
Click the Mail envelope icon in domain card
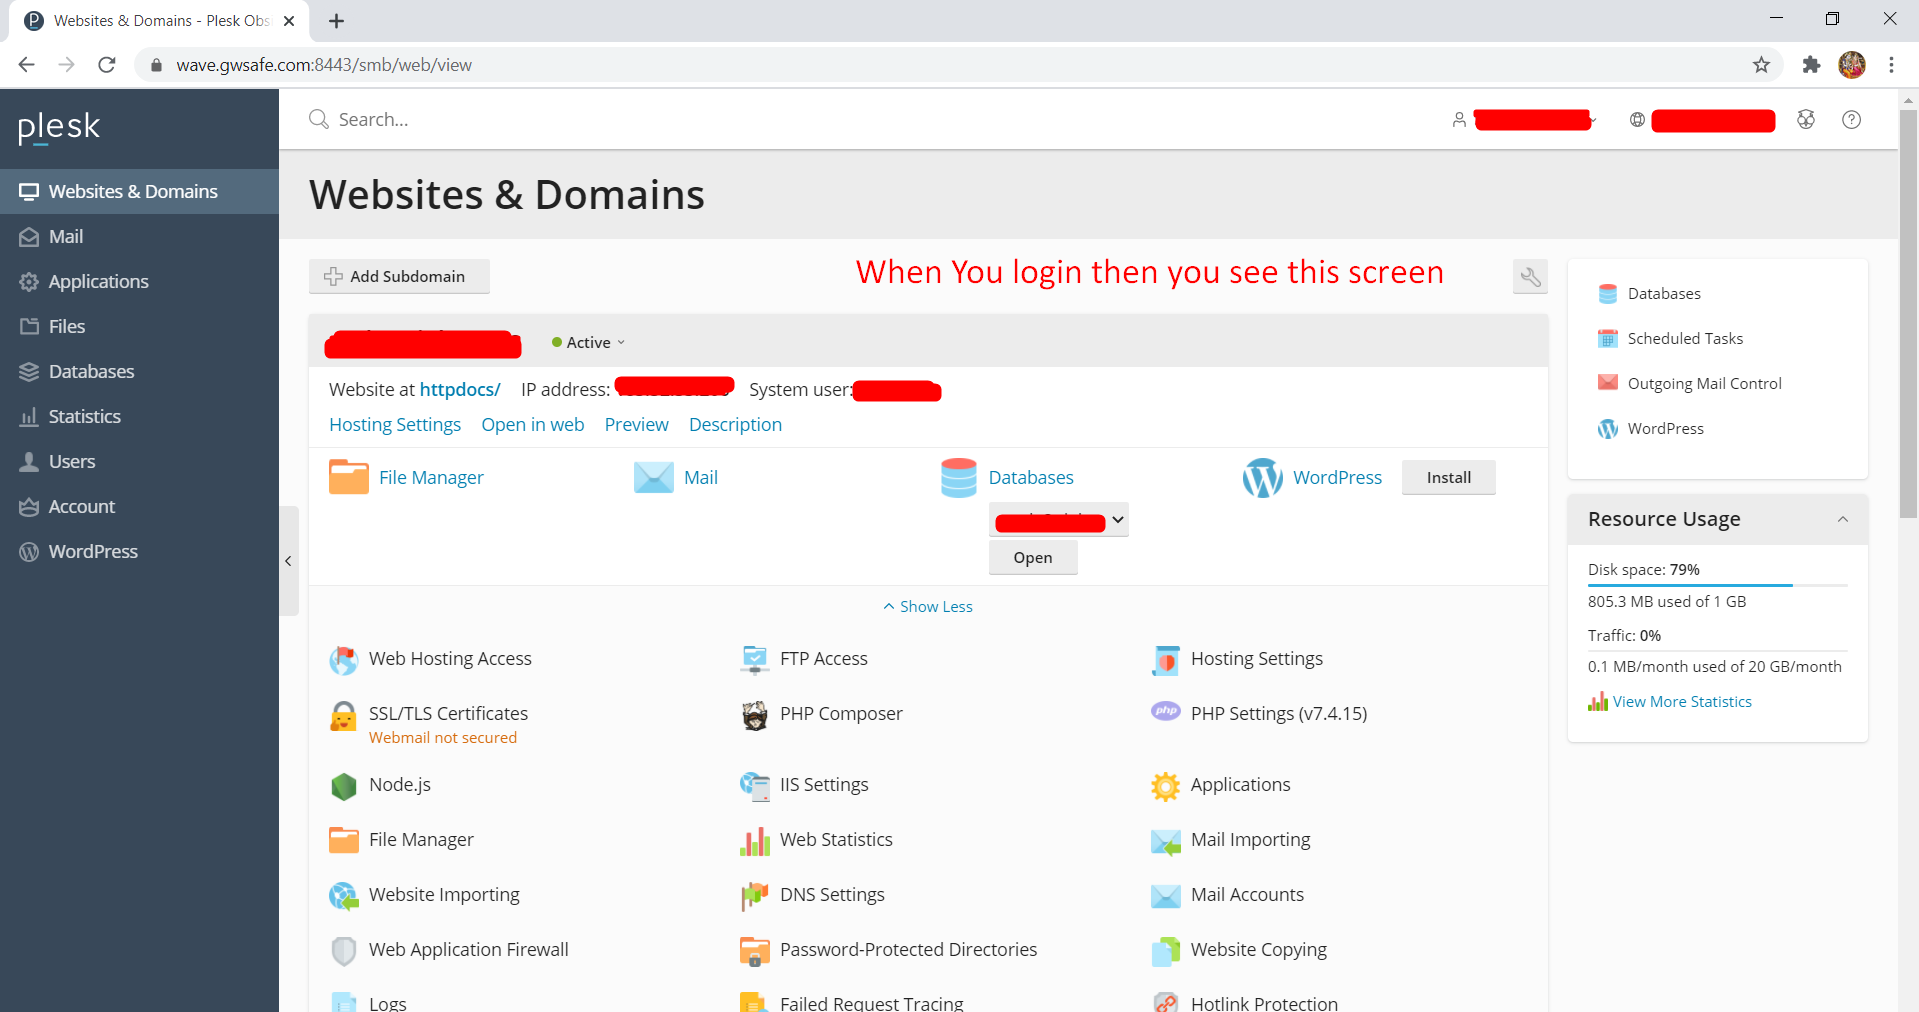[654, 477]
